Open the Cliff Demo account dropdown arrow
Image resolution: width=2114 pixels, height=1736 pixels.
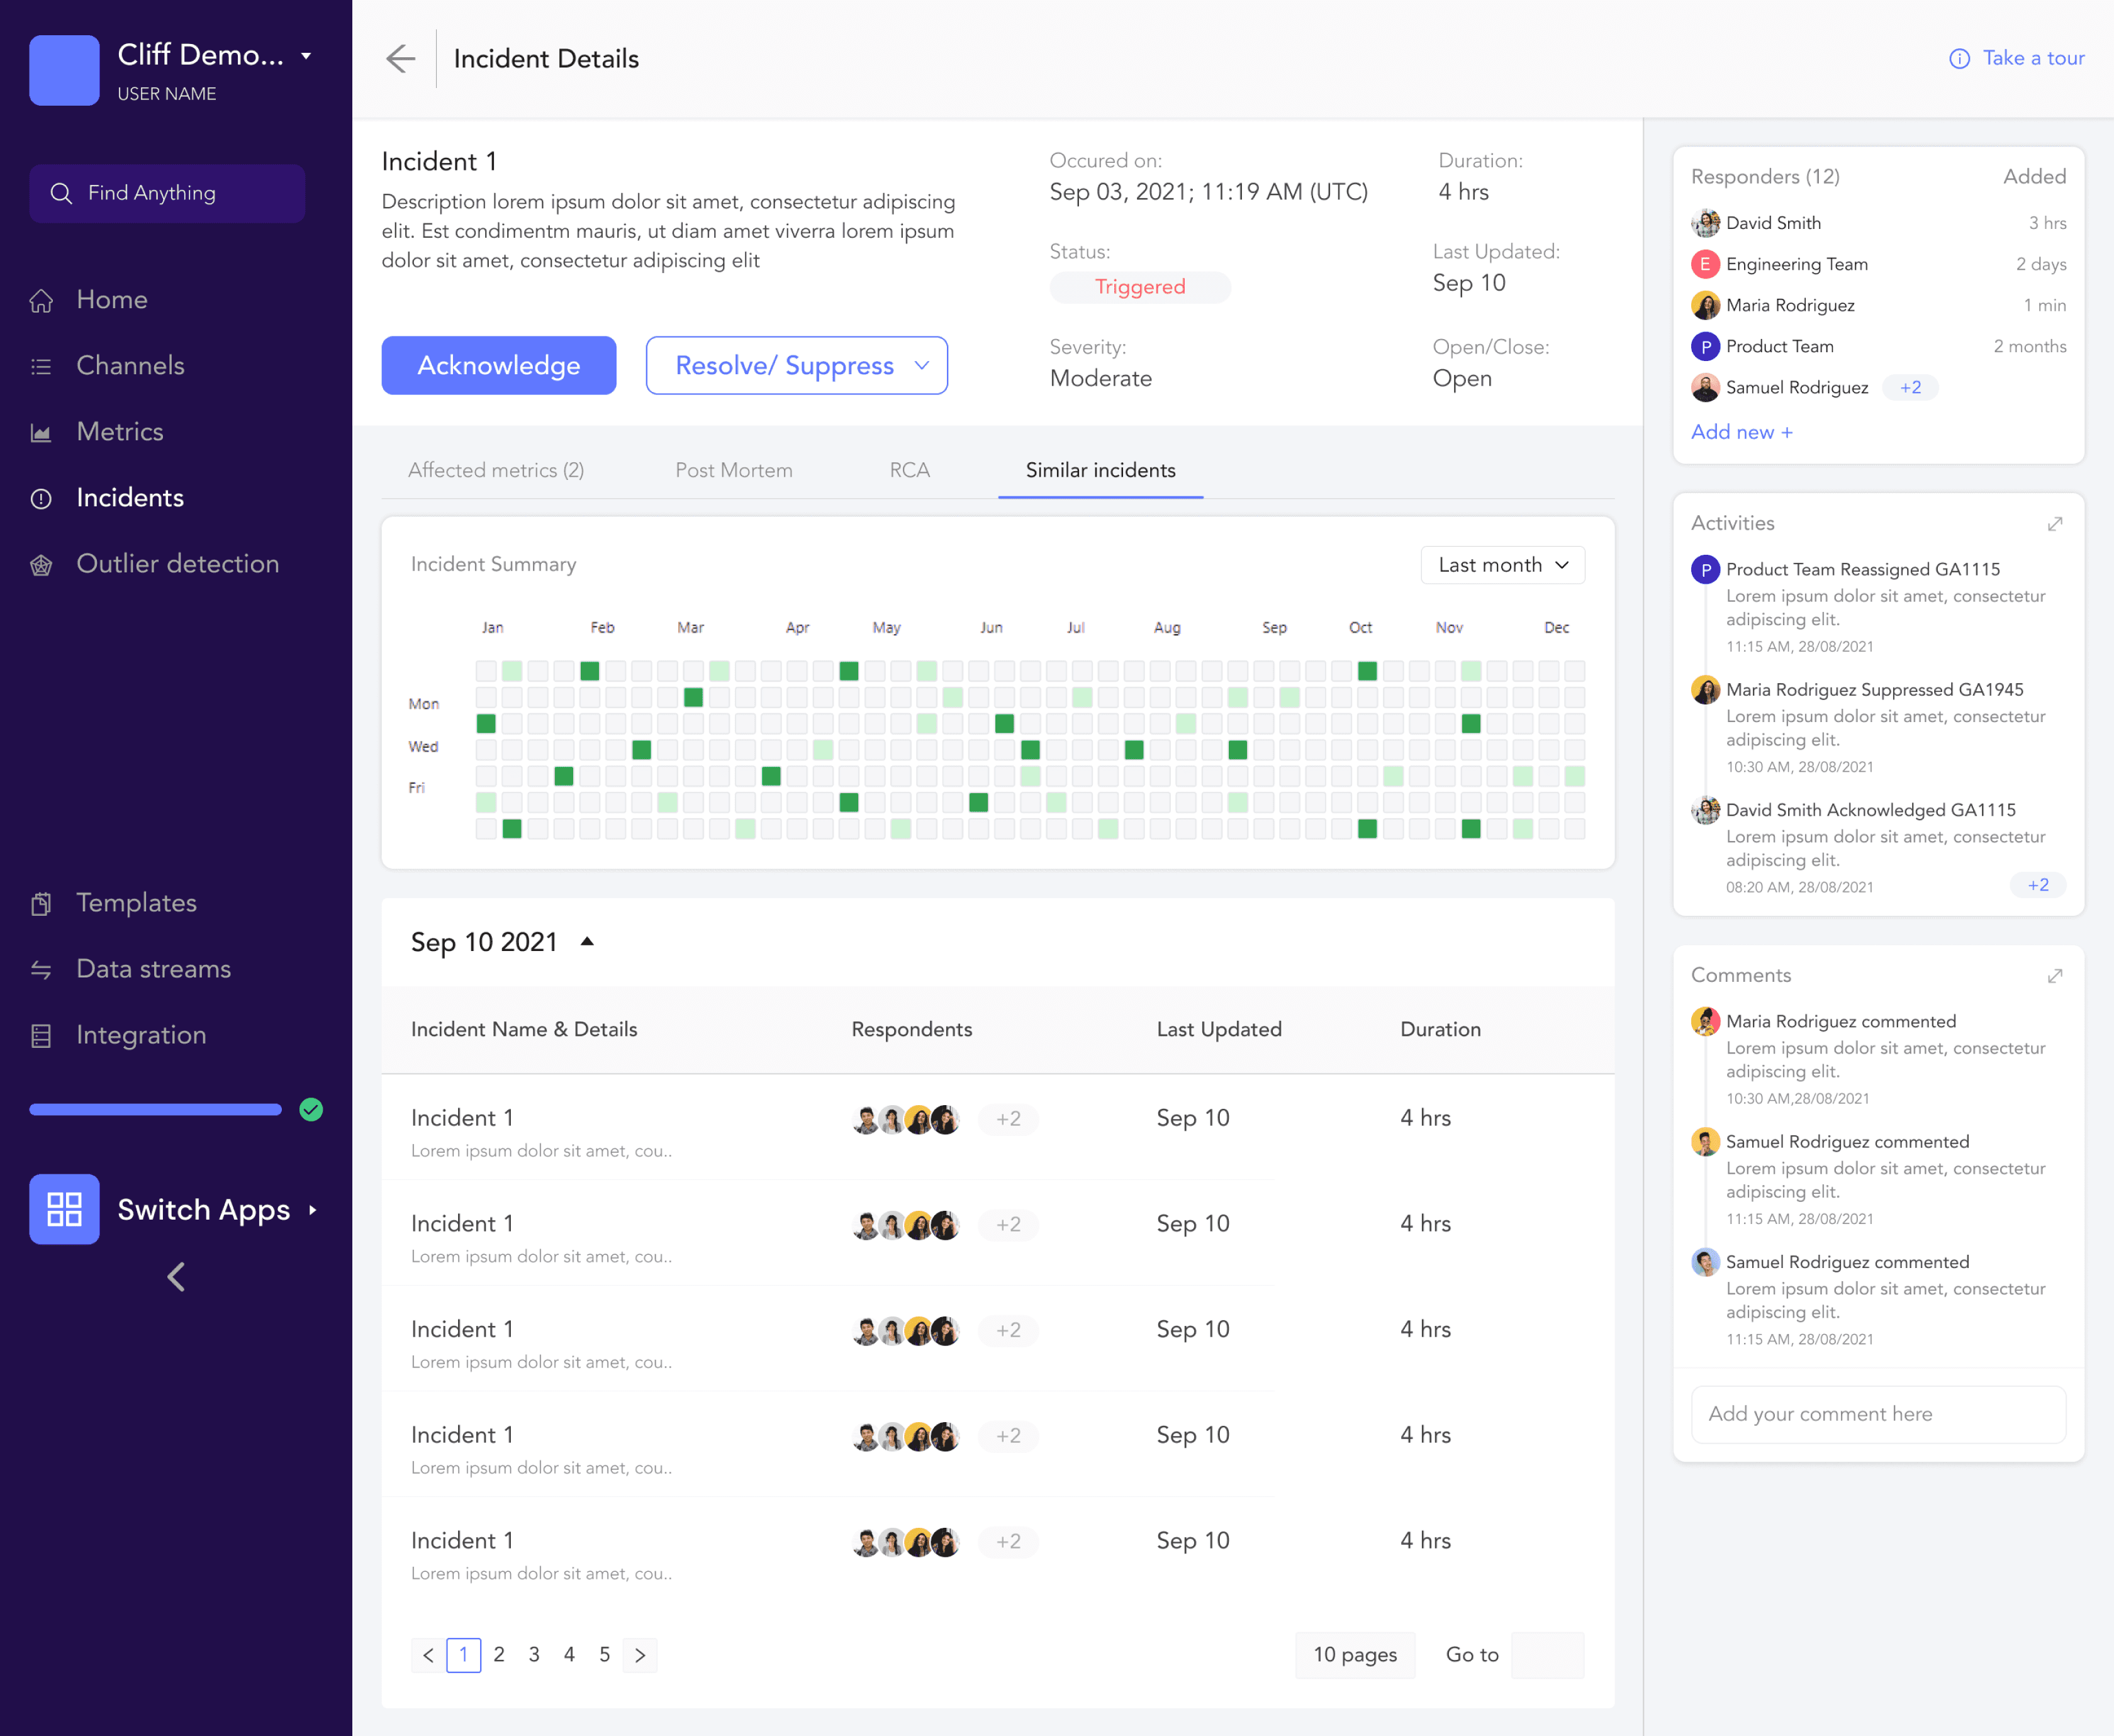pyautogui.click(x=306, y=56)
